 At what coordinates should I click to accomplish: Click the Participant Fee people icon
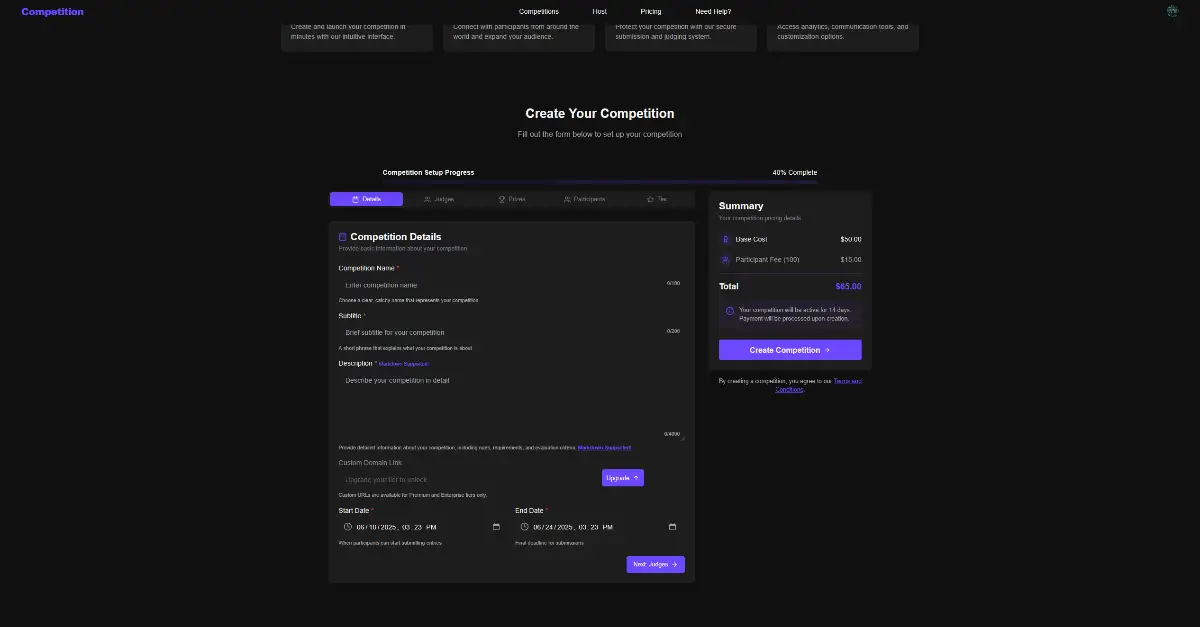(726, 260)
